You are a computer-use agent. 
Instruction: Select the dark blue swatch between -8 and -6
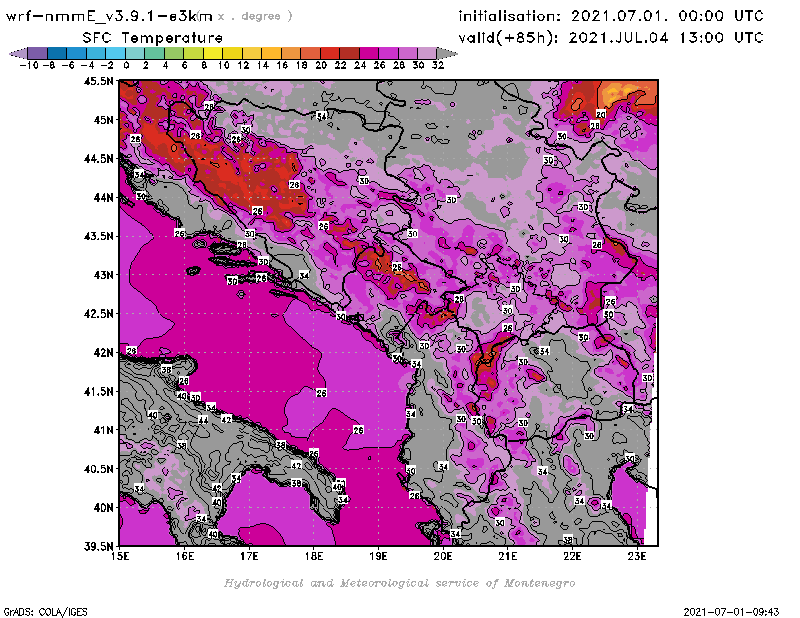[57, 54]
